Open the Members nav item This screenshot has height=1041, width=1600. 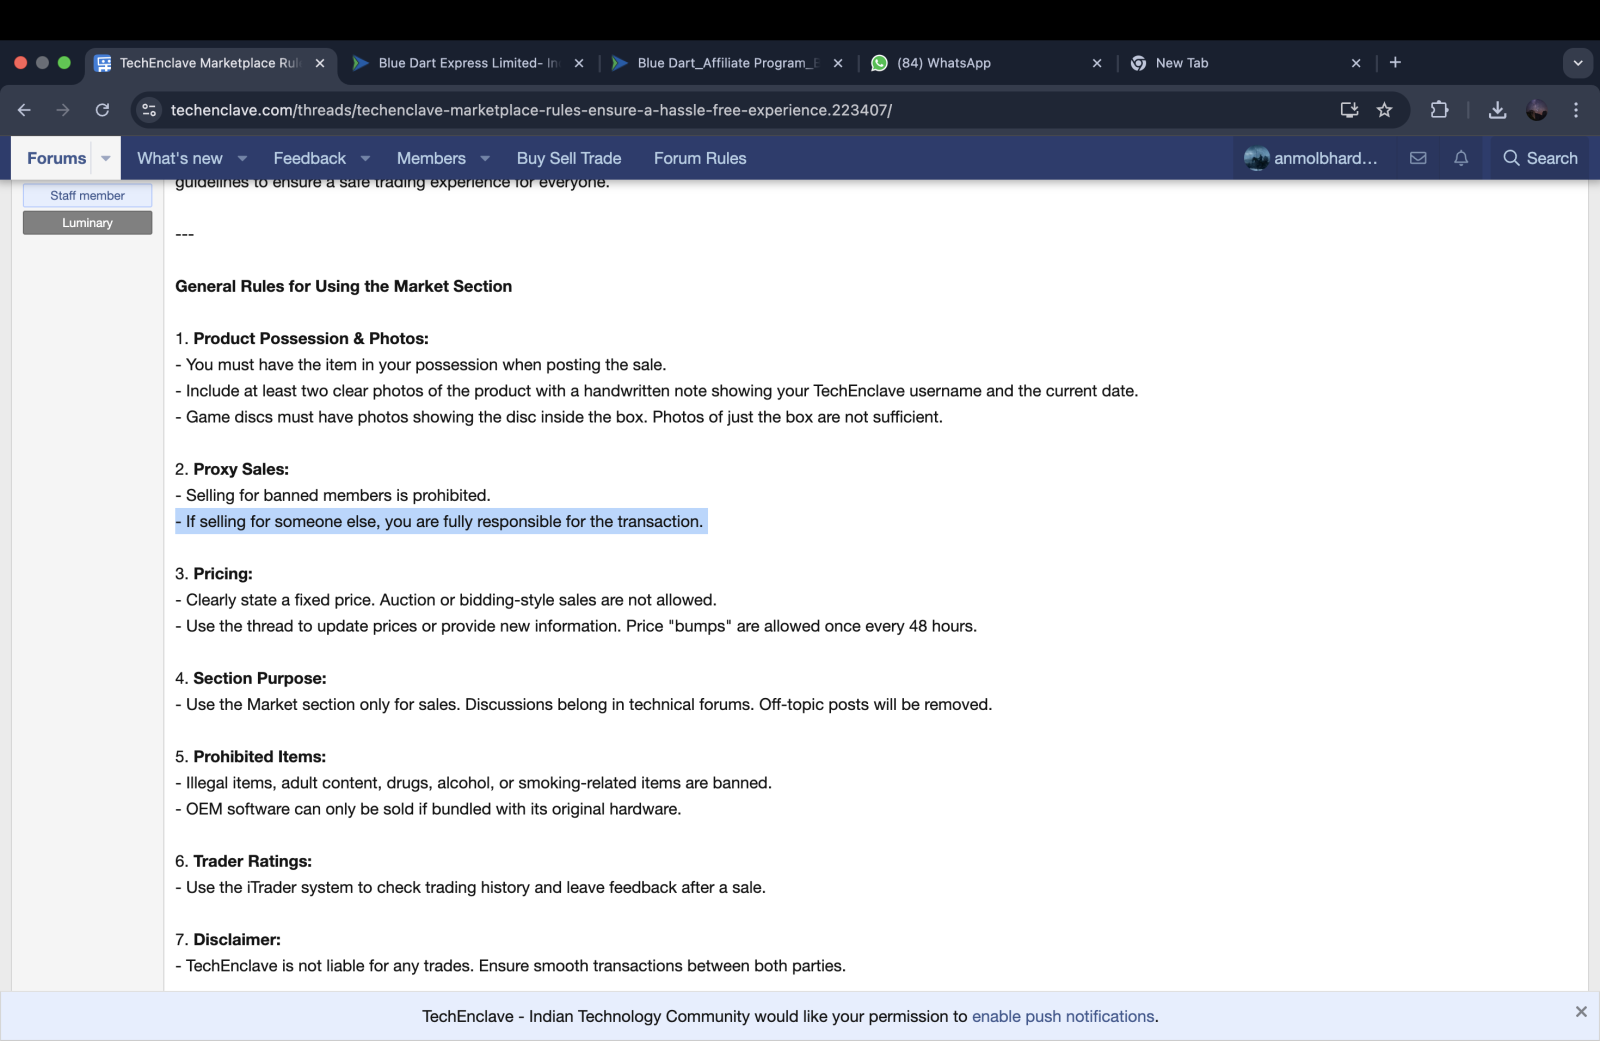pyautogui.click(x=431, y=158)
